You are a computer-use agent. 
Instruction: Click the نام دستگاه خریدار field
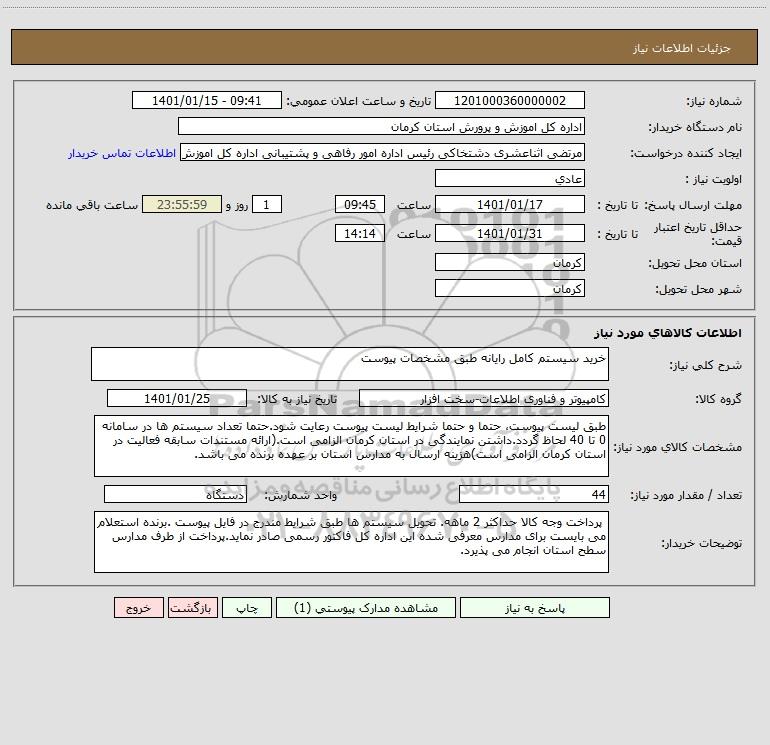pyautogui.click(x=381, y=126)
